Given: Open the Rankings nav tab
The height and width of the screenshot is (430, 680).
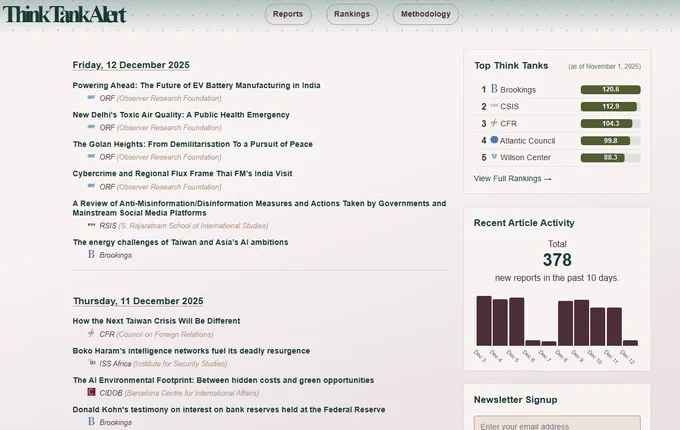Looking at the screenshot, I should [x=352, y=14].
